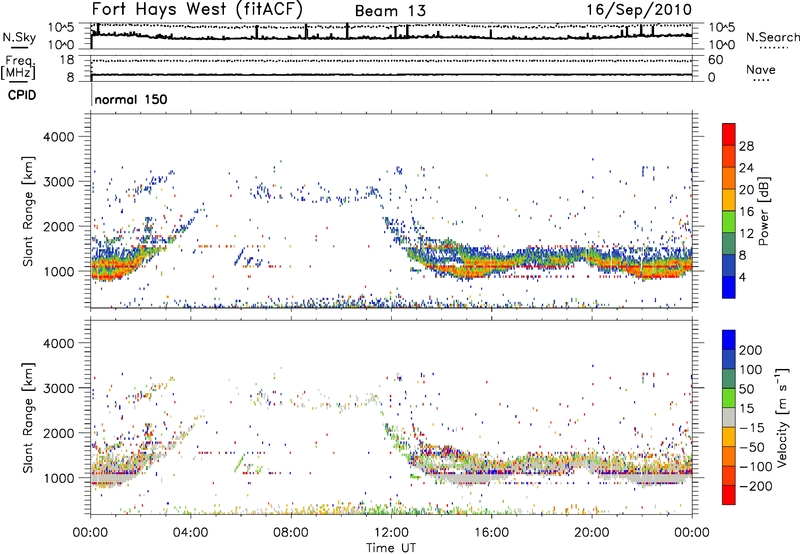Click the "60" tick on the Nave axis
This screenshot has height=554, width=800.
coord(715,60)
